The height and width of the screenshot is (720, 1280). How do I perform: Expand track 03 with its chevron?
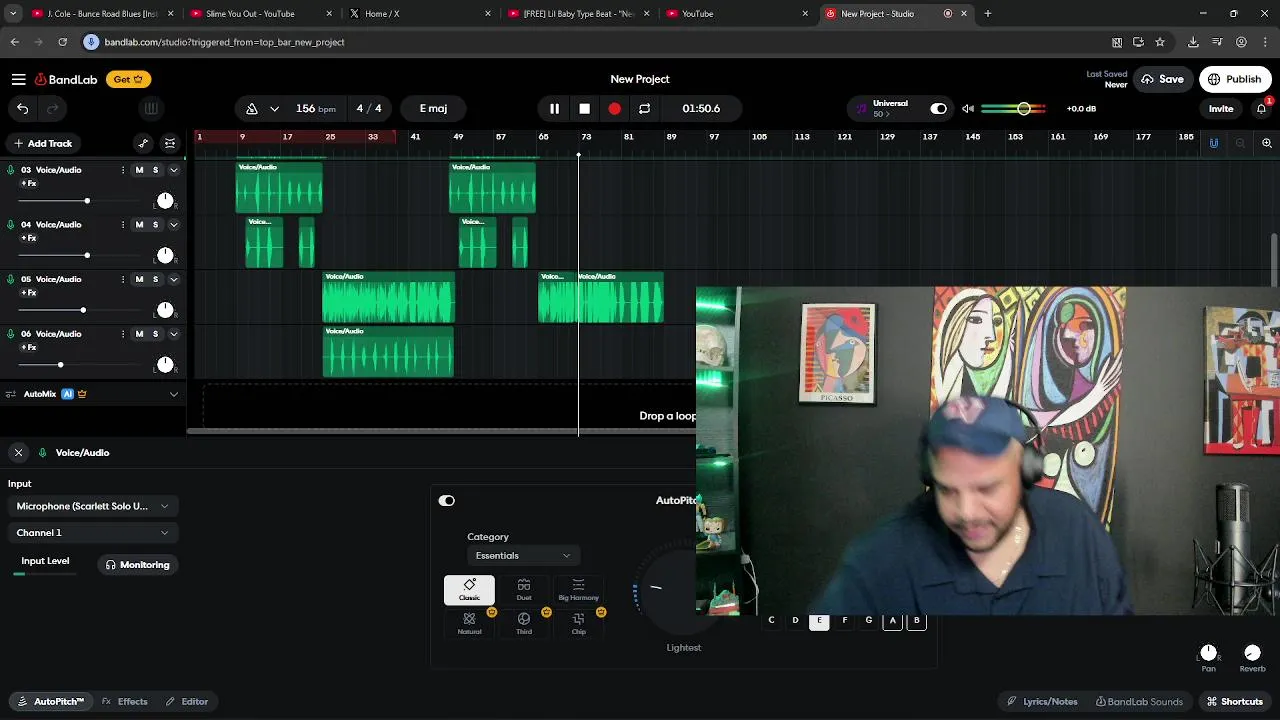pyautogui.click(x=173, y=170)
